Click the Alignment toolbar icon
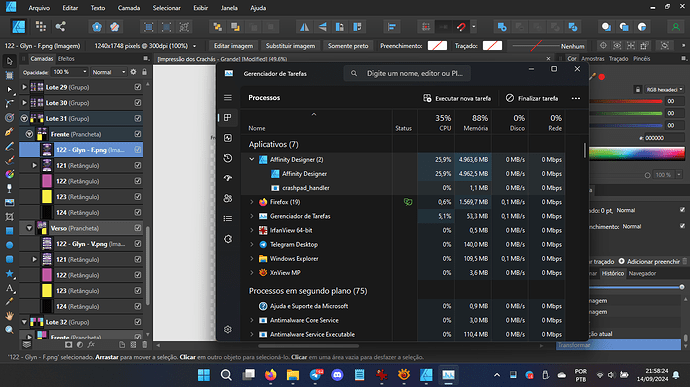The width and height of the screenshot is (690, 387). pos(392,27)
